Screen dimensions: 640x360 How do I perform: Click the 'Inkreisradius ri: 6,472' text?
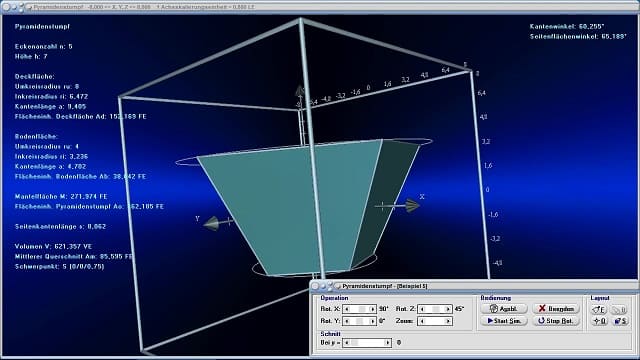(x=51, y=96)
